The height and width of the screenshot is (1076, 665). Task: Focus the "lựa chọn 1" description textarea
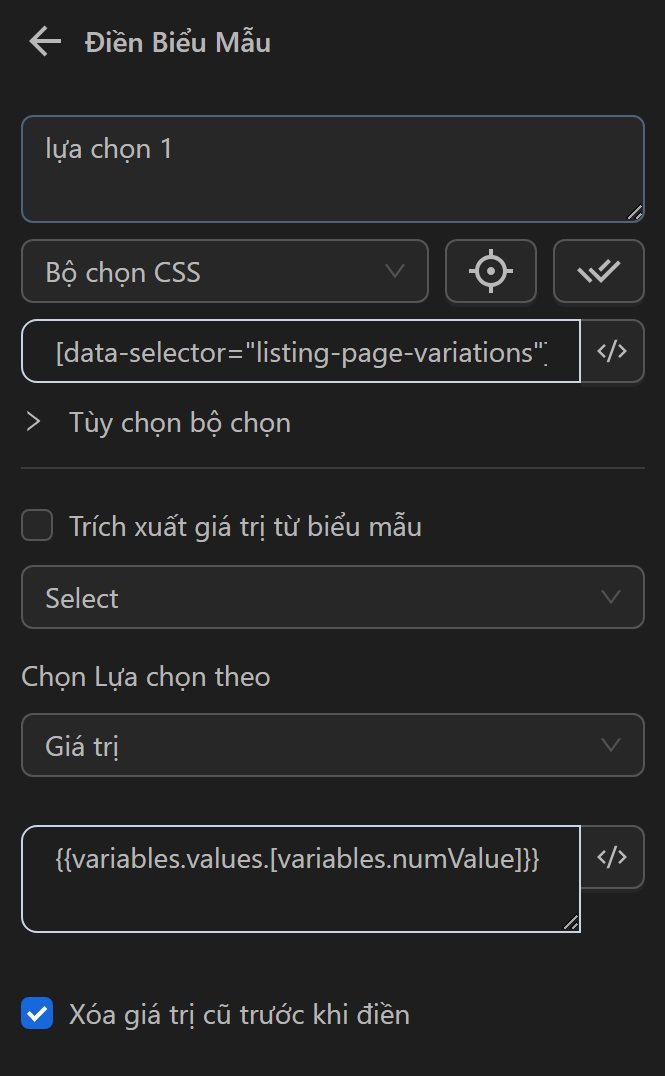(332, 169)
